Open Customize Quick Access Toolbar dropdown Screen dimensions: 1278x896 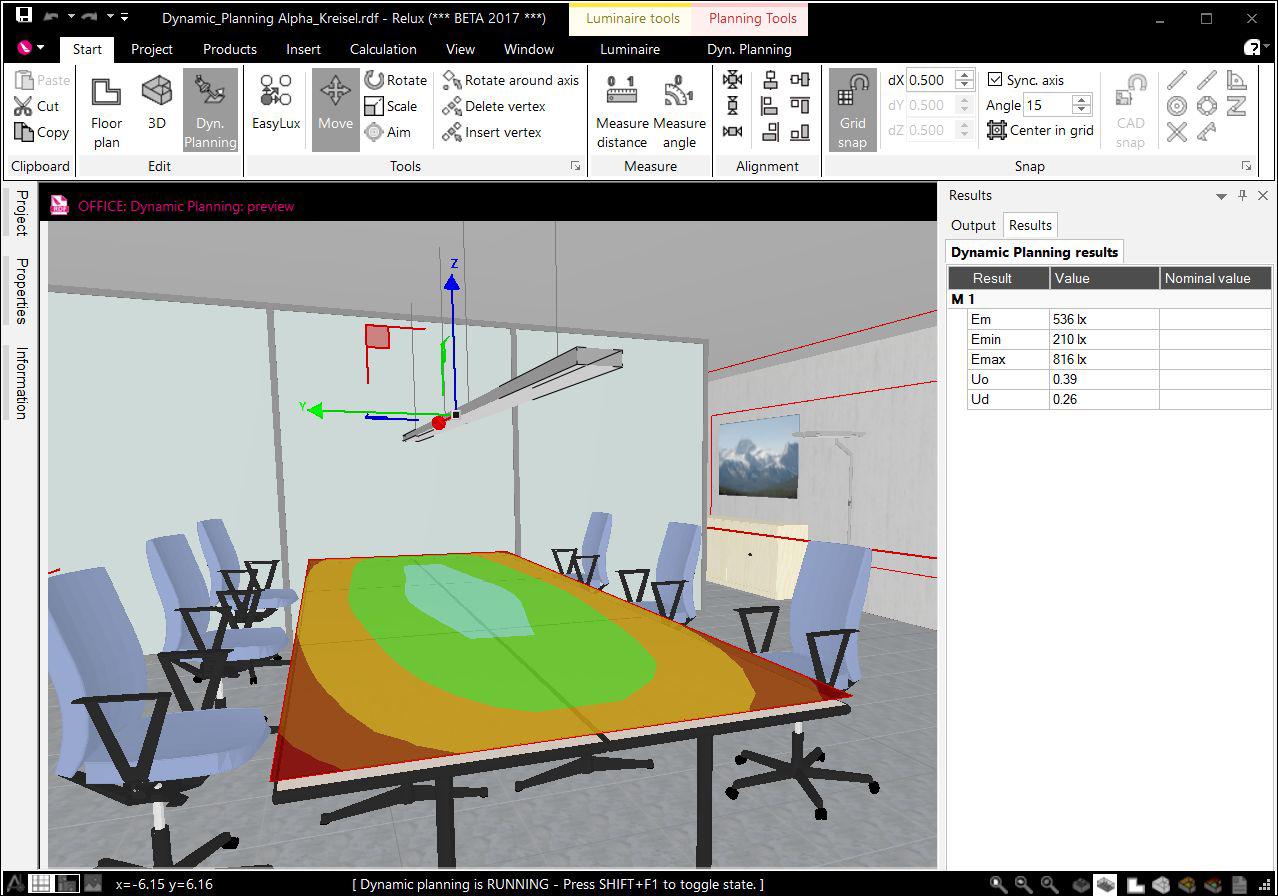[x=124, y=17]
